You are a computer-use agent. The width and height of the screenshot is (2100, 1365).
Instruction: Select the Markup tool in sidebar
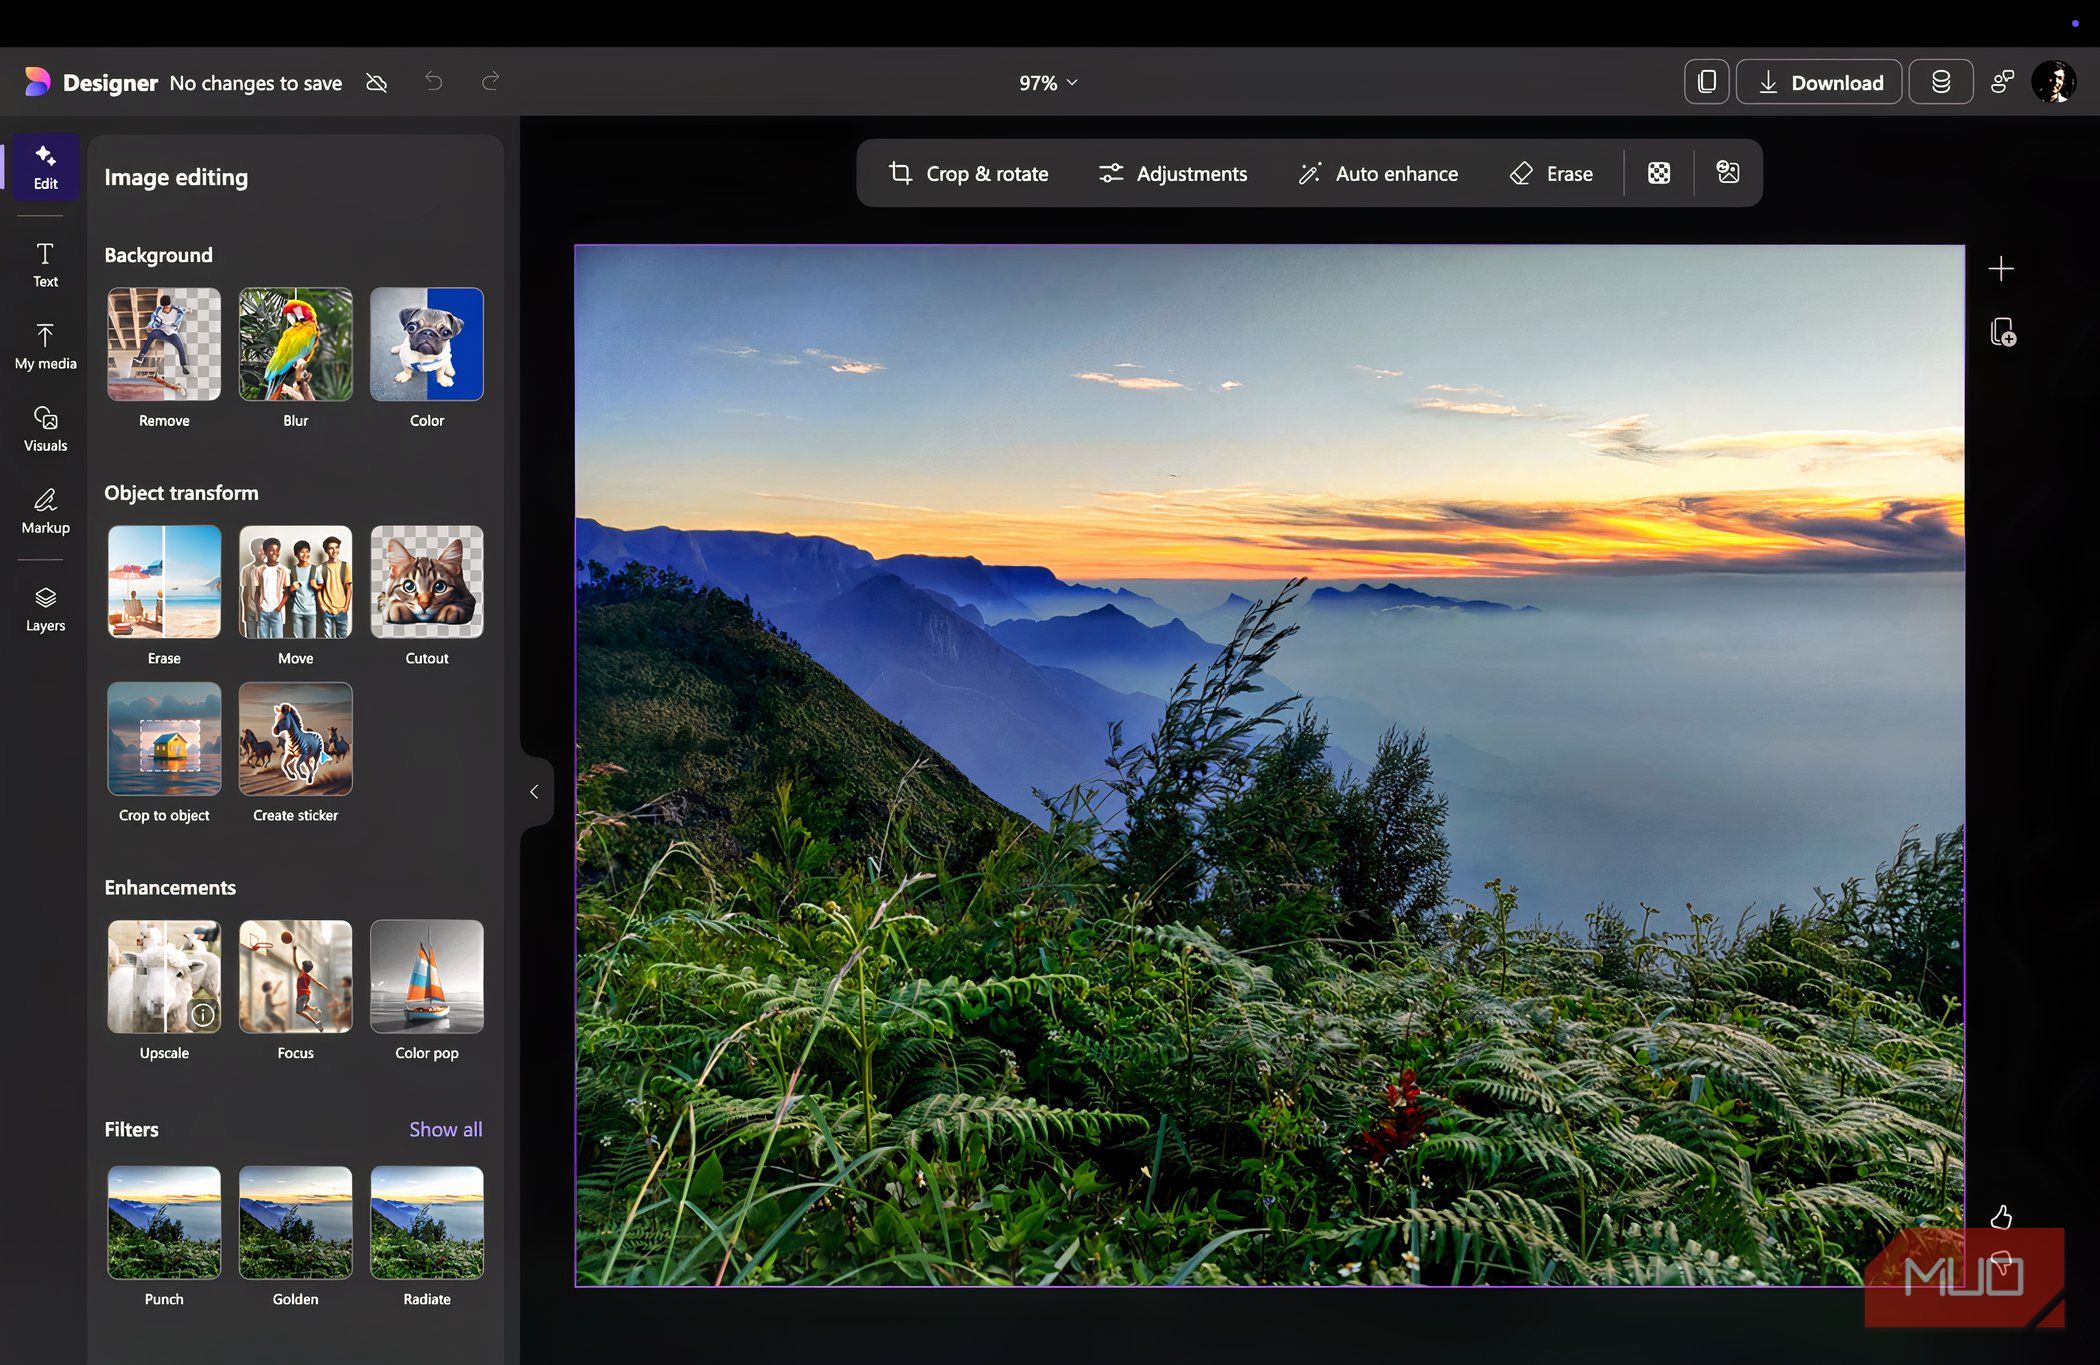coord(45,511)
